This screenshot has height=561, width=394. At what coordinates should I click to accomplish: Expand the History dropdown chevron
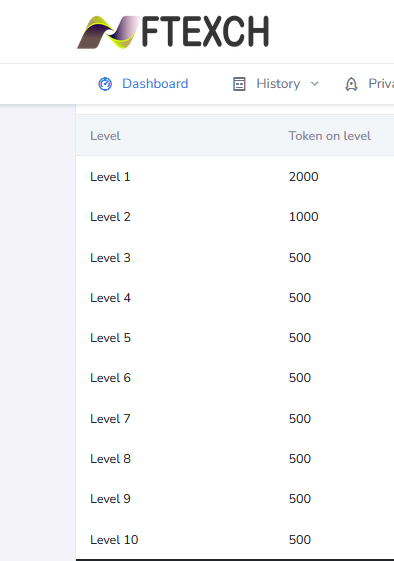(x=315, y=84)
